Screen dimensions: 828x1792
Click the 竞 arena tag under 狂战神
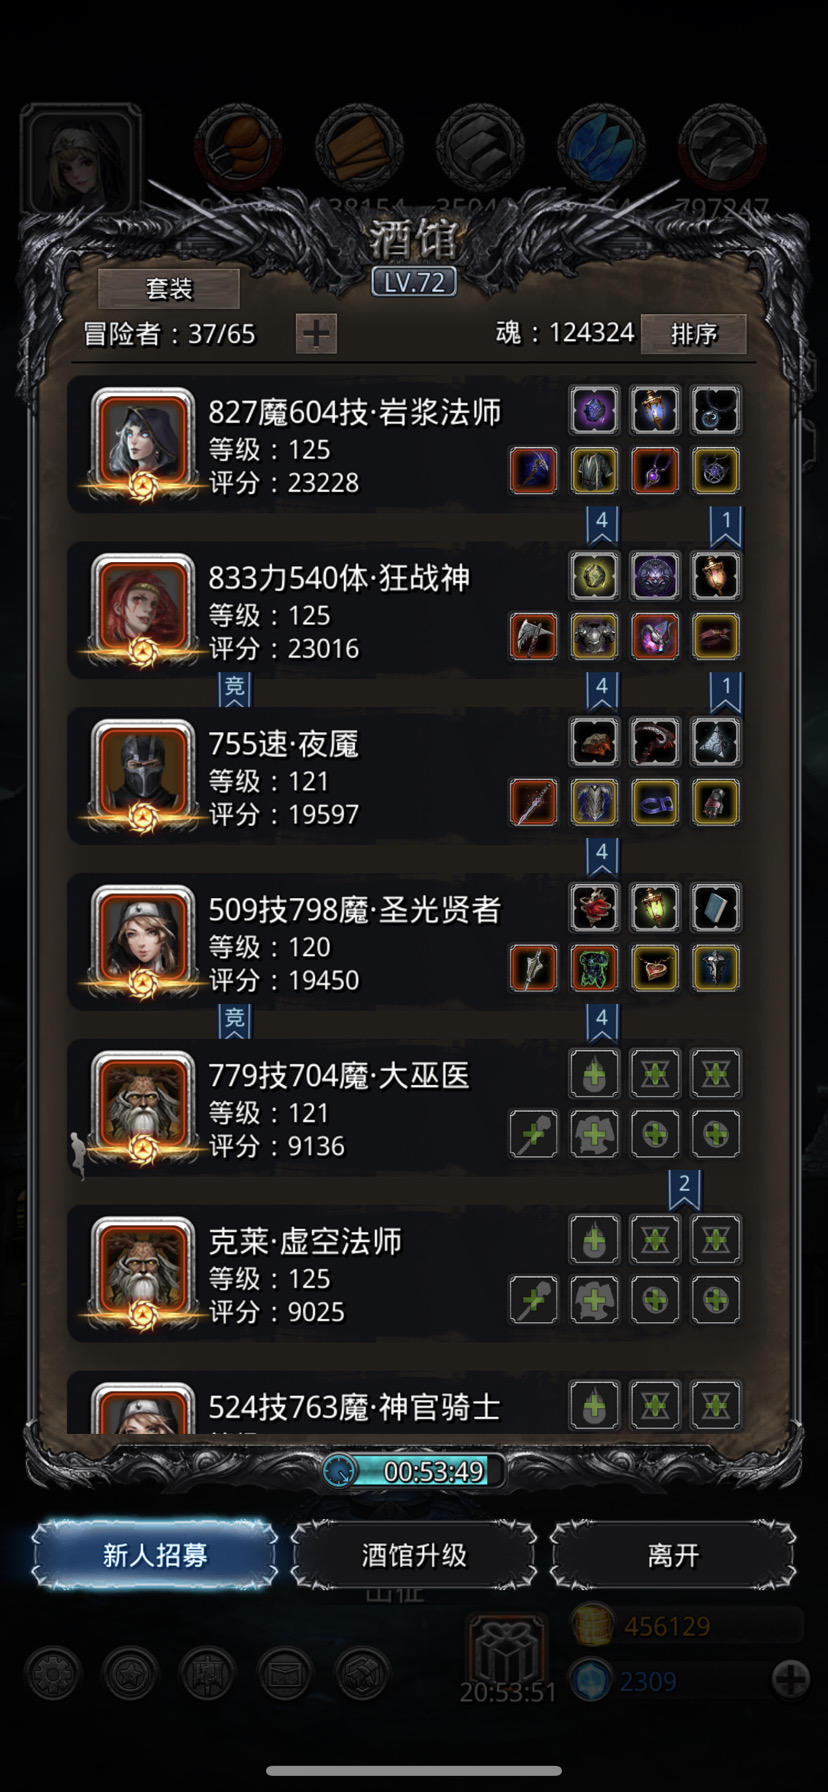(x=234, y=688)
